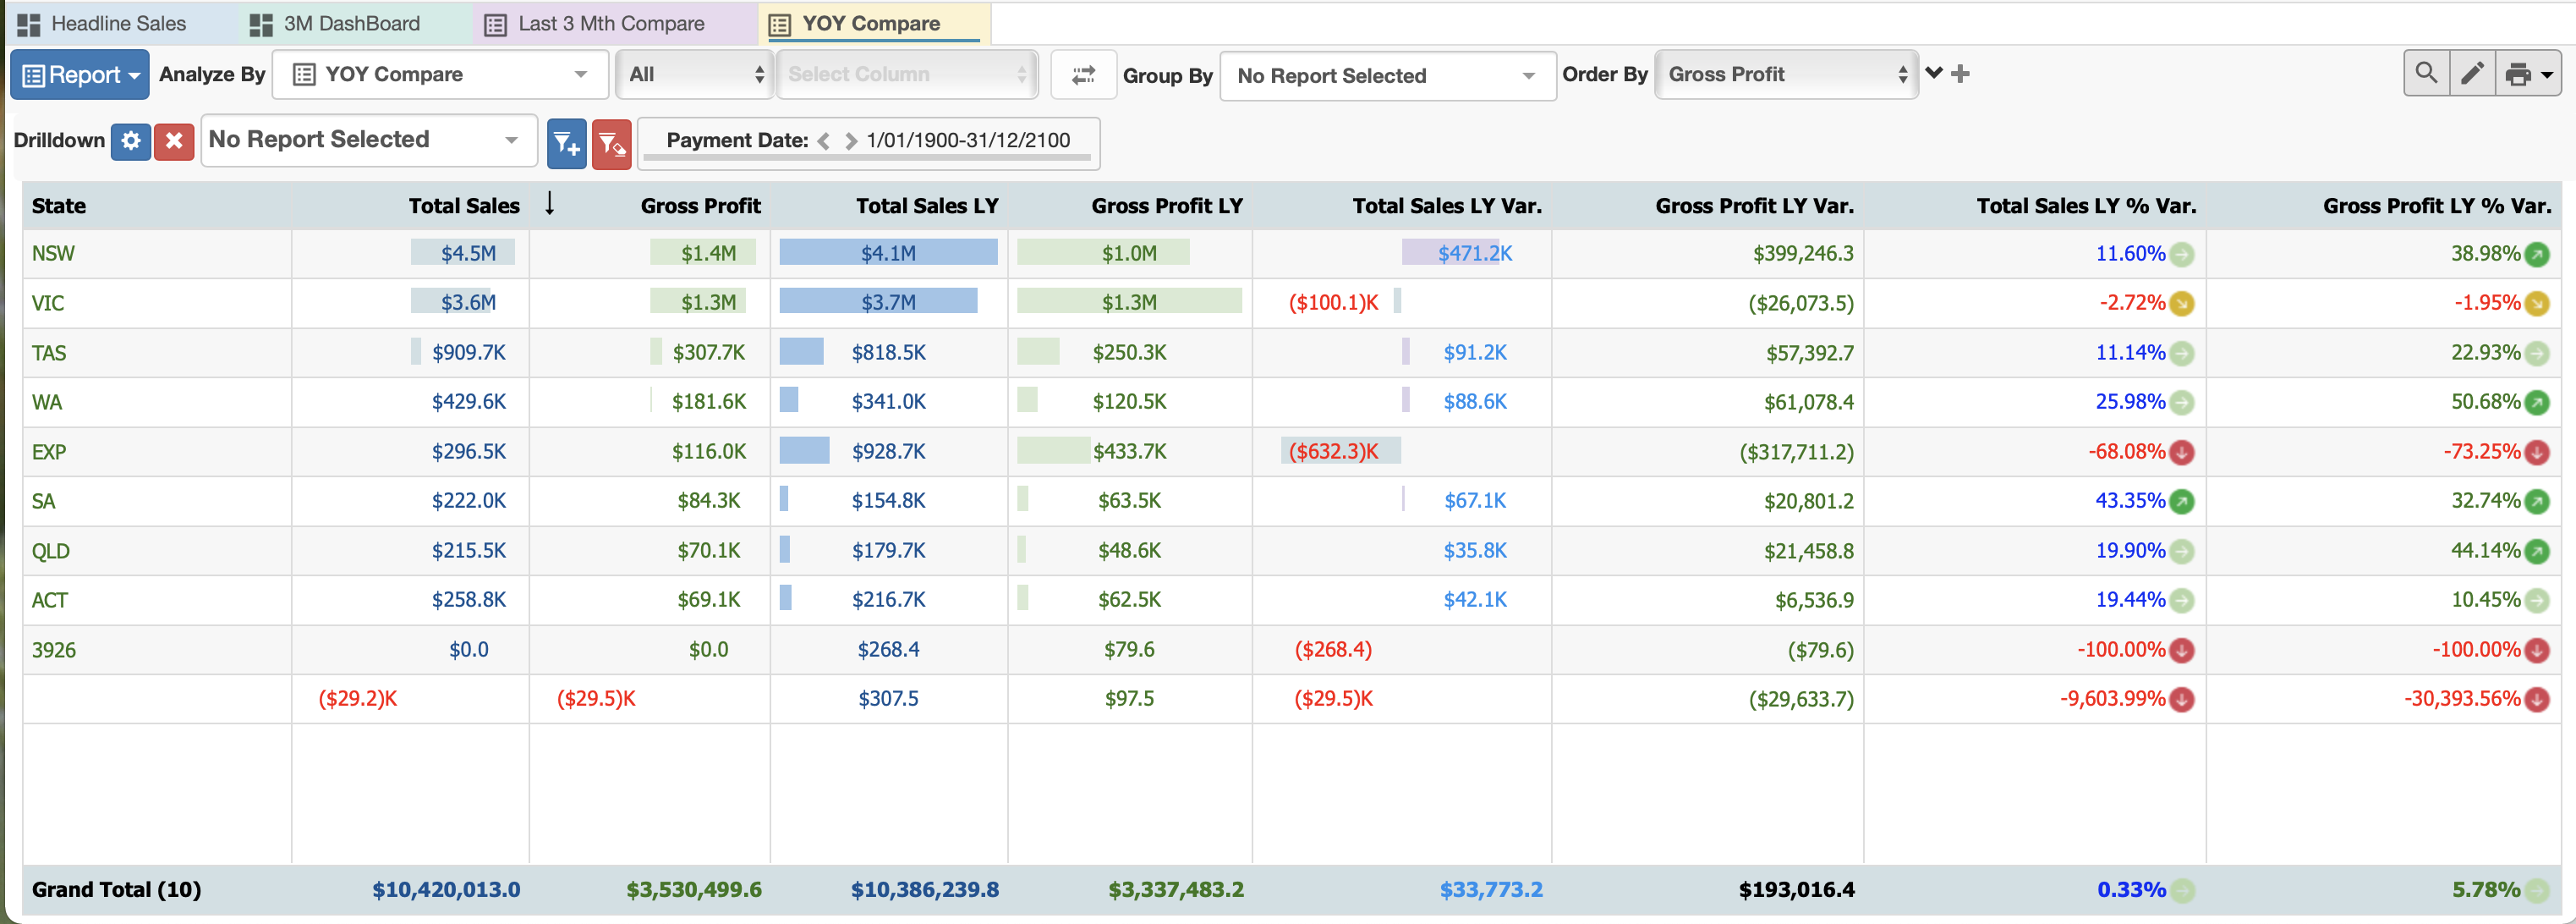Open the Analyze By YOY Compare dropdown
This screenshot has width=2576, height=924.
(440, 75)
